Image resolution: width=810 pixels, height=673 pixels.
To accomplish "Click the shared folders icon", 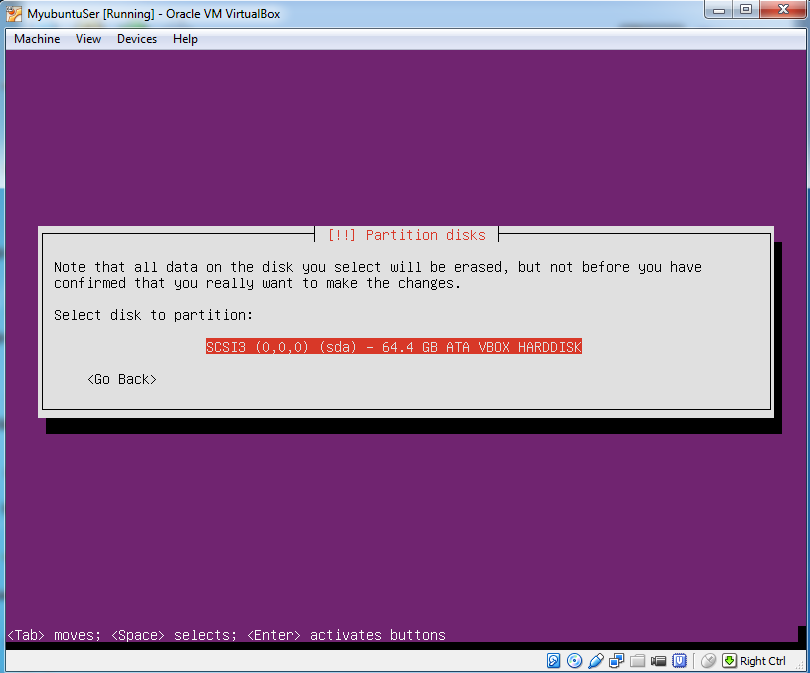I will tap(637, 661).
